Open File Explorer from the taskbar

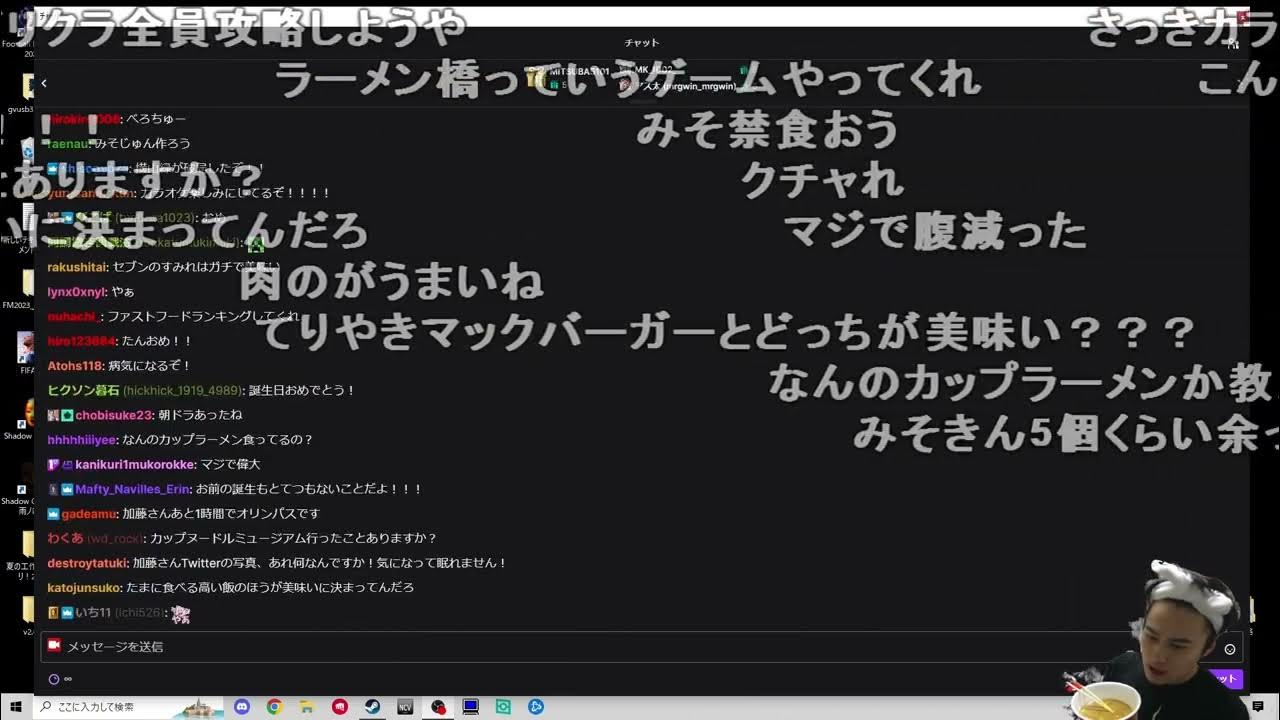307,707
